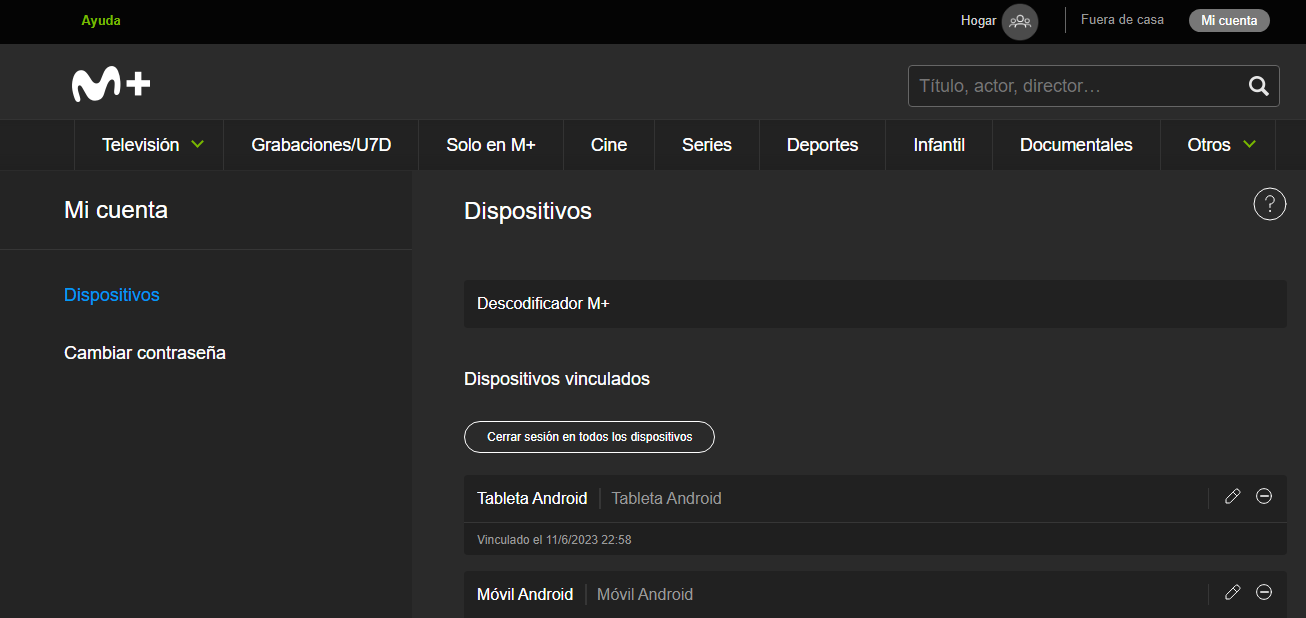1306x618 pixels.
Task: Click the Hogar profile icon
Action: click(1019, 21)
